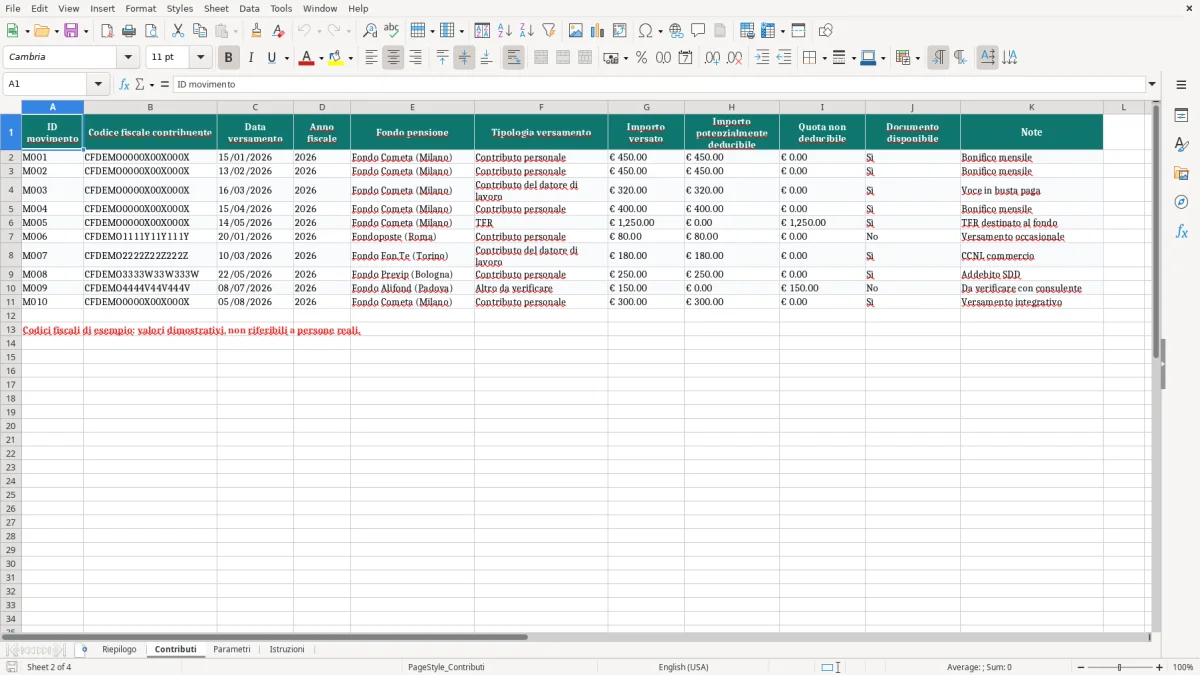This screenshot has width=1200, height=675.
Task: Sort descending Z to A
Action: [527, 31]
